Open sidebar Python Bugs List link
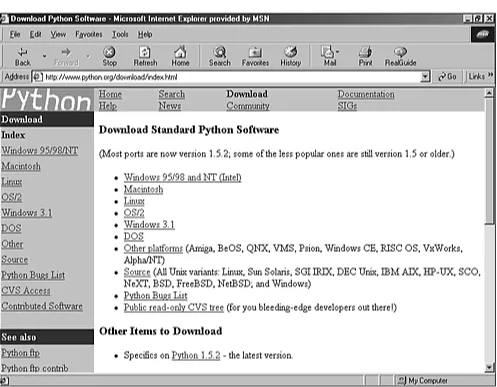The image size is (497, 387). coord(33,275)
